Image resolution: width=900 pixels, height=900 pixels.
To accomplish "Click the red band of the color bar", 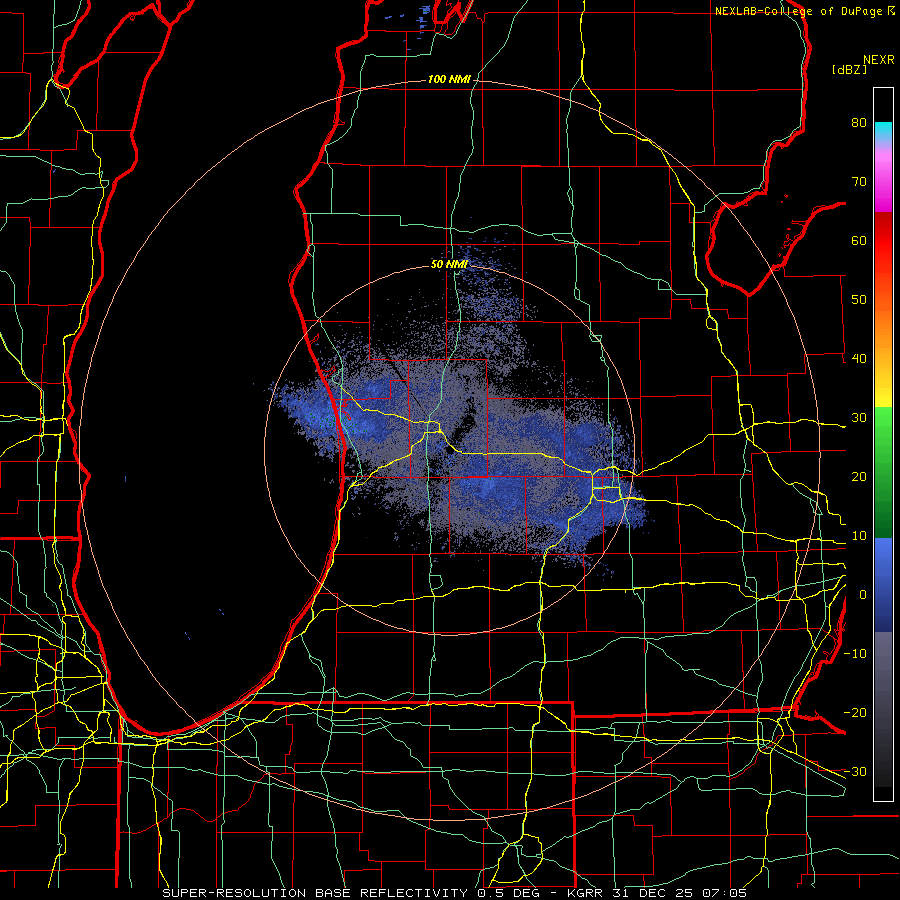I will [883, 241].
